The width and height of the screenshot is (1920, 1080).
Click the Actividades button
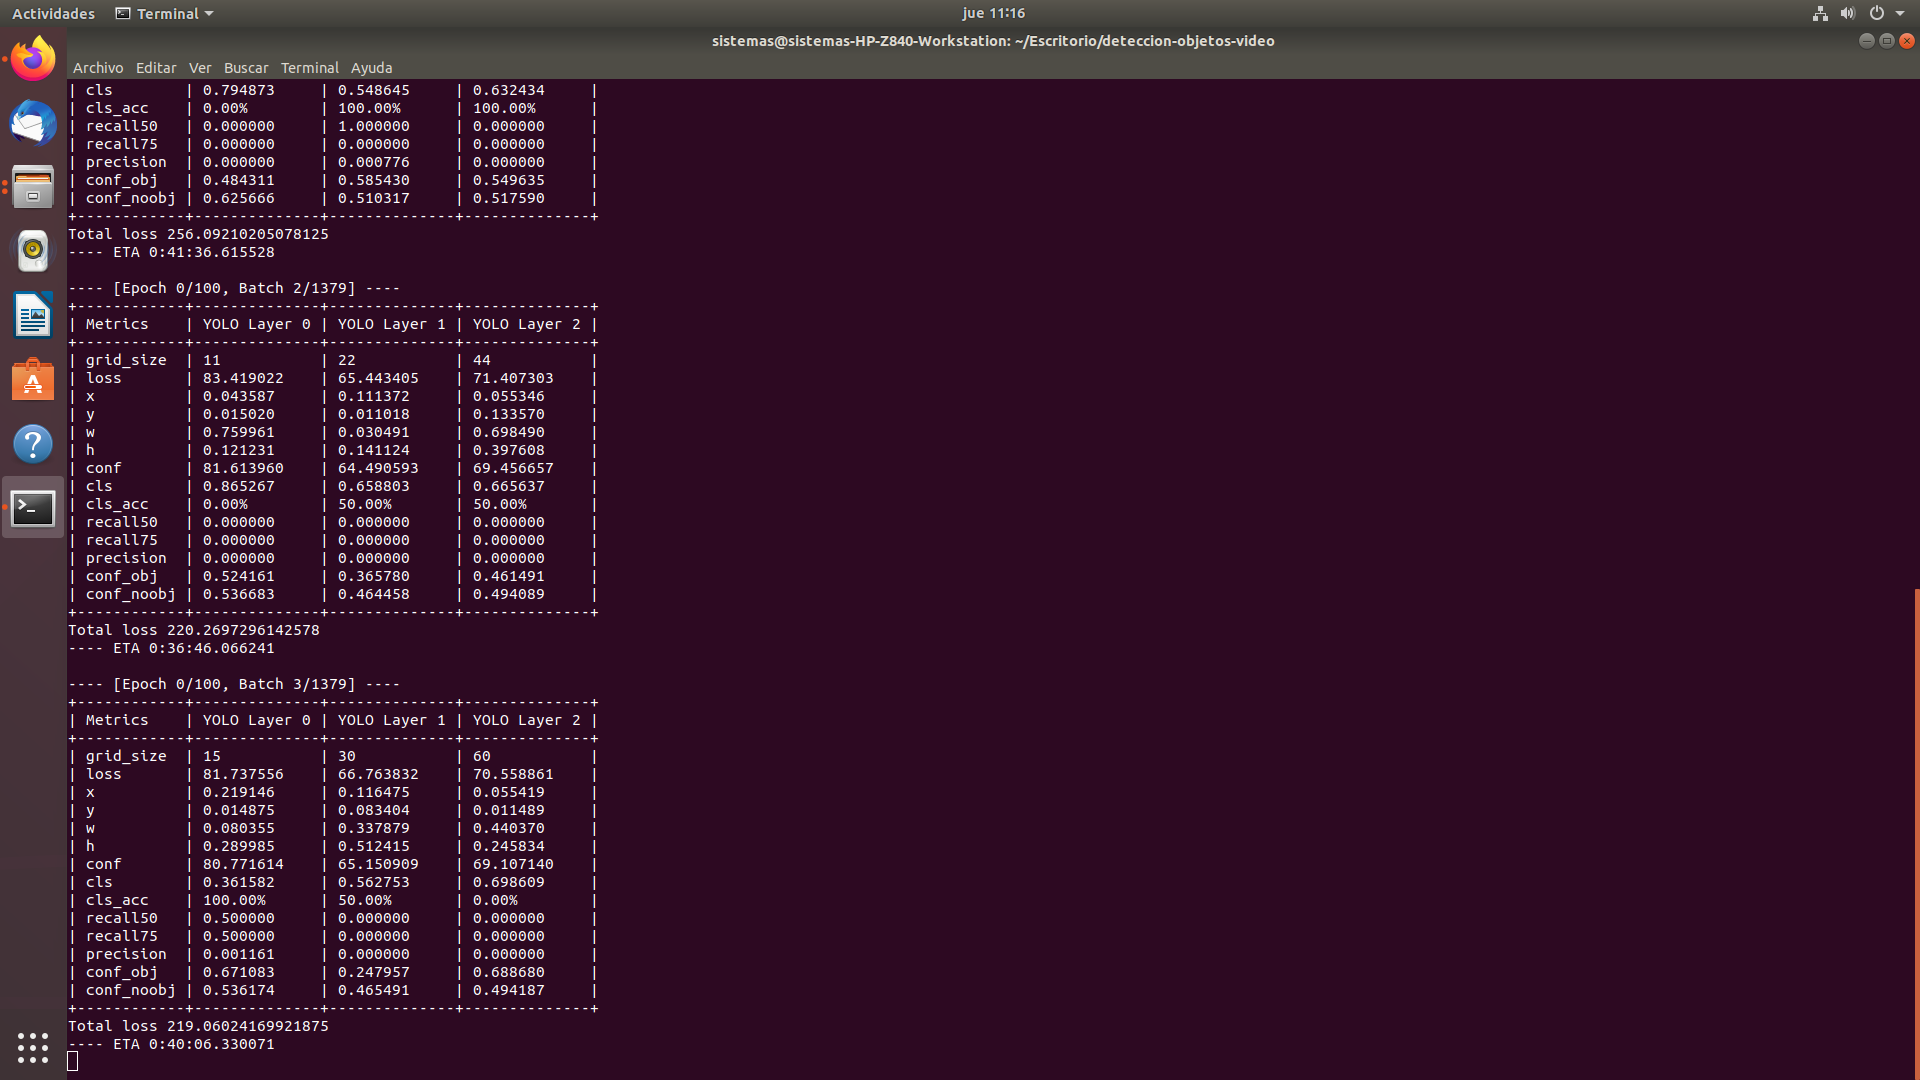point(53,13)
